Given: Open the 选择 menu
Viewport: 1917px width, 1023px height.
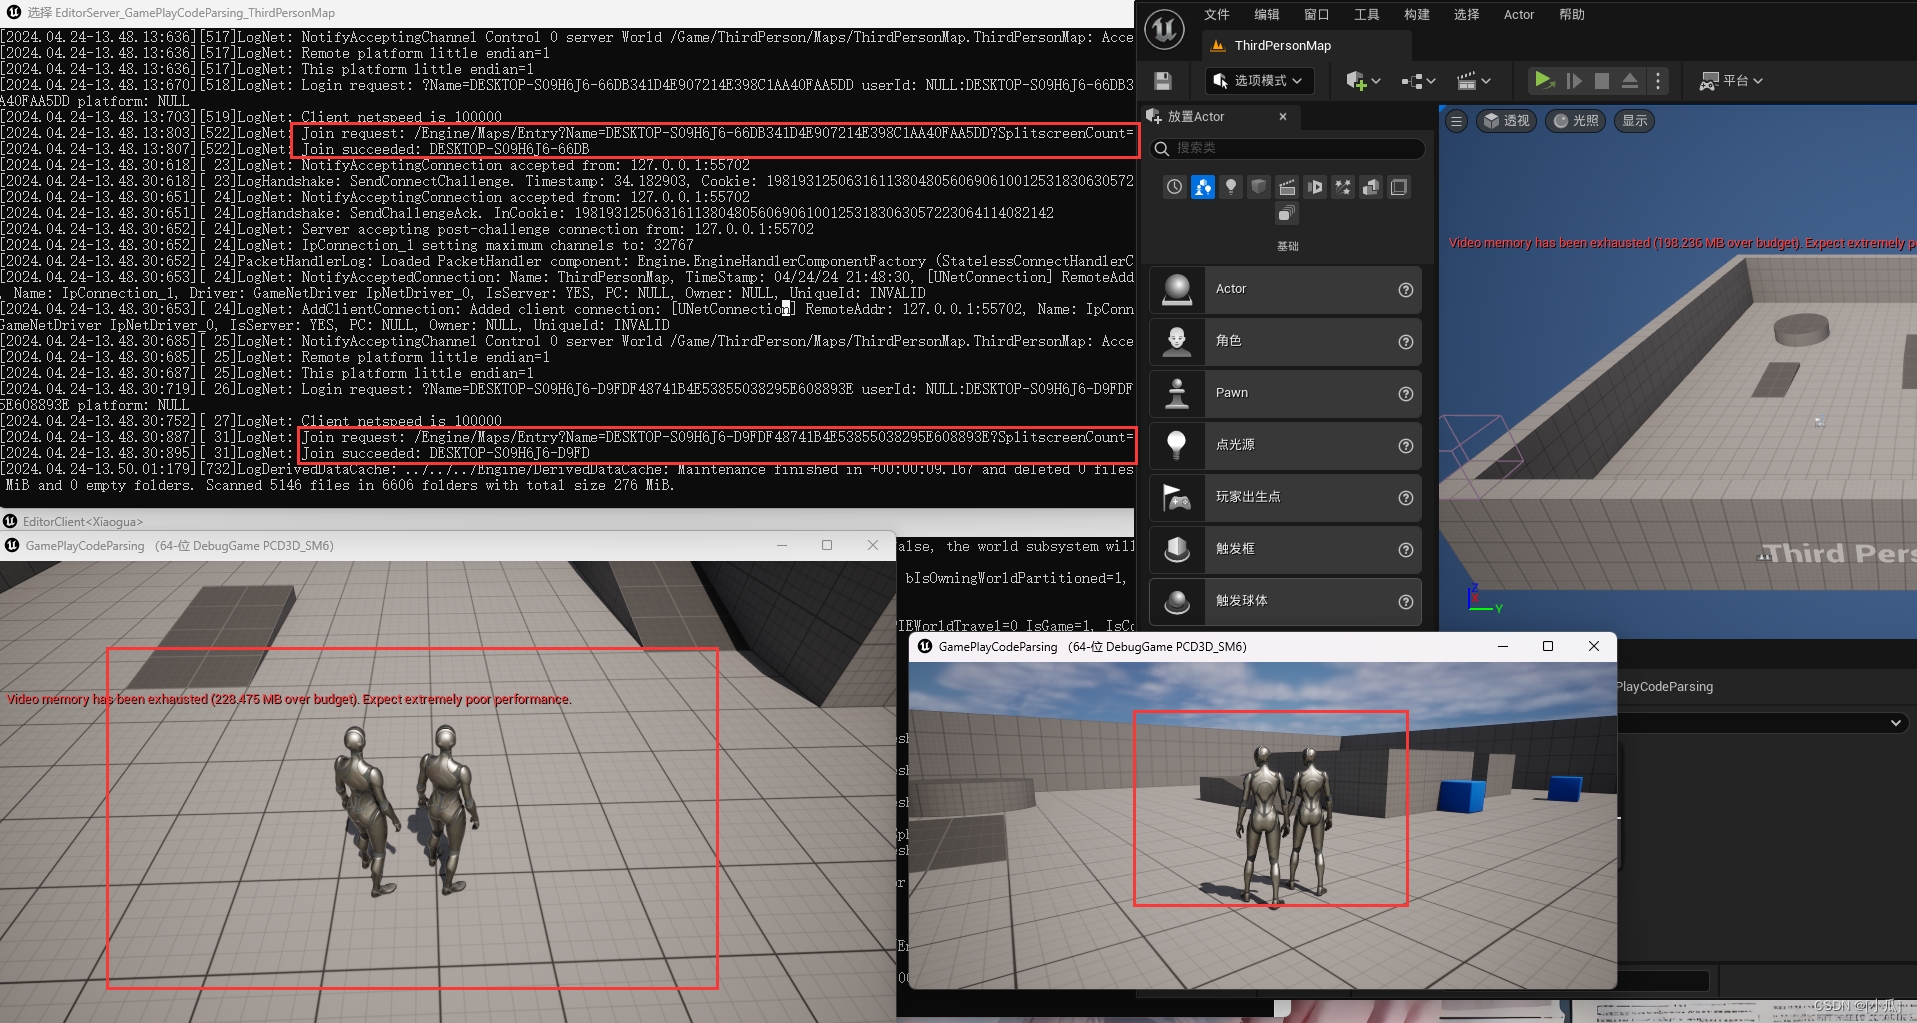Looking at the screenshot, I should click(x=1467, y=15).
